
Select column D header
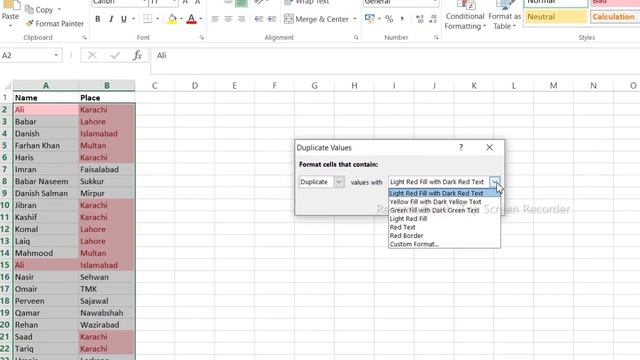[195, 86]
